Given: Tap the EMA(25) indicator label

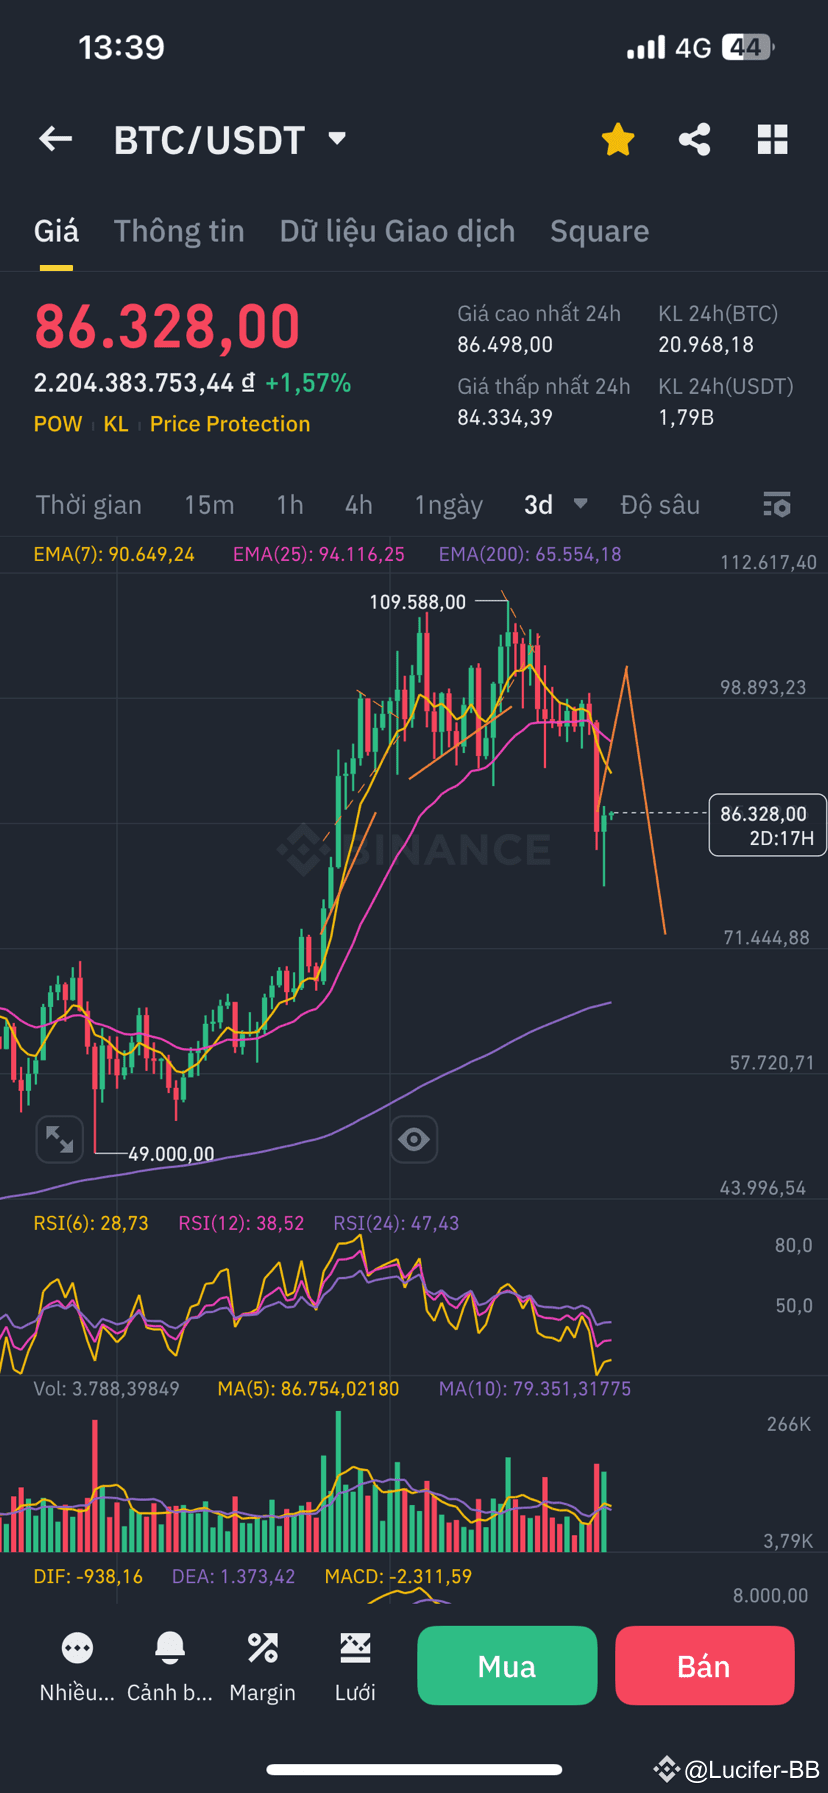Looking at the screenshot, I should (x=319, y=554).
